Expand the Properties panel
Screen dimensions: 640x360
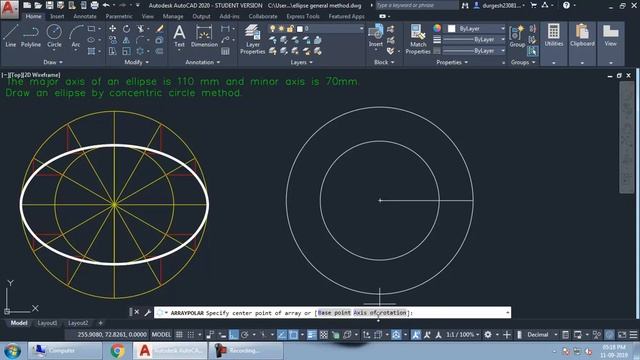click(452, 62)
